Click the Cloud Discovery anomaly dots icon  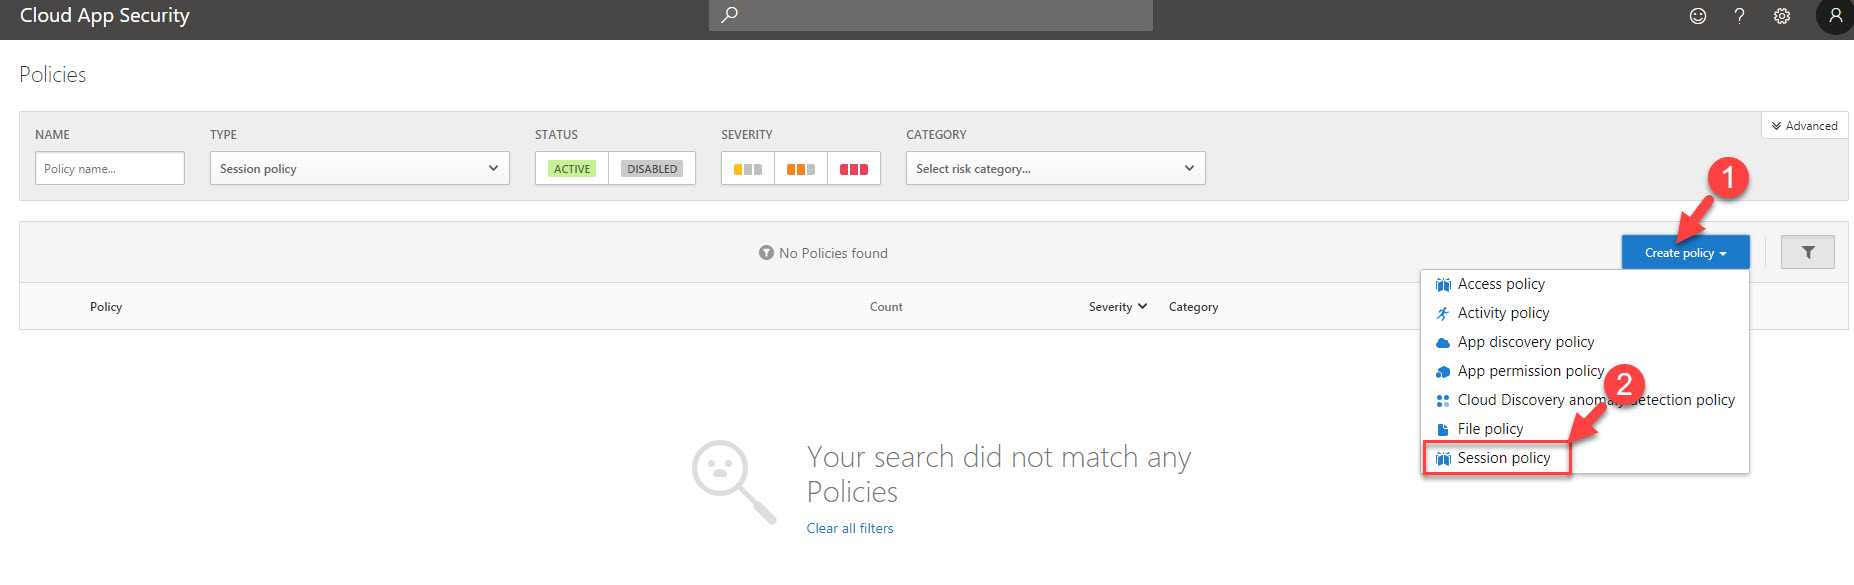(x=1443, y=401)
